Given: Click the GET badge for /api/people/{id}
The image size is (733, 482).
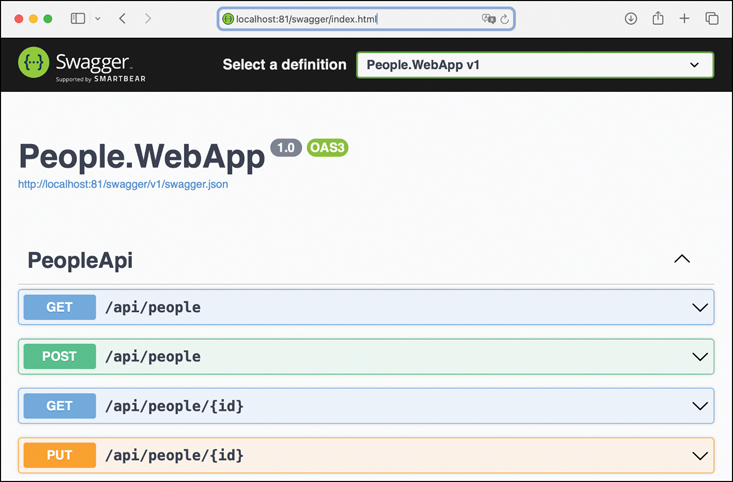Looking at the screenshot, I should point(59,406).
